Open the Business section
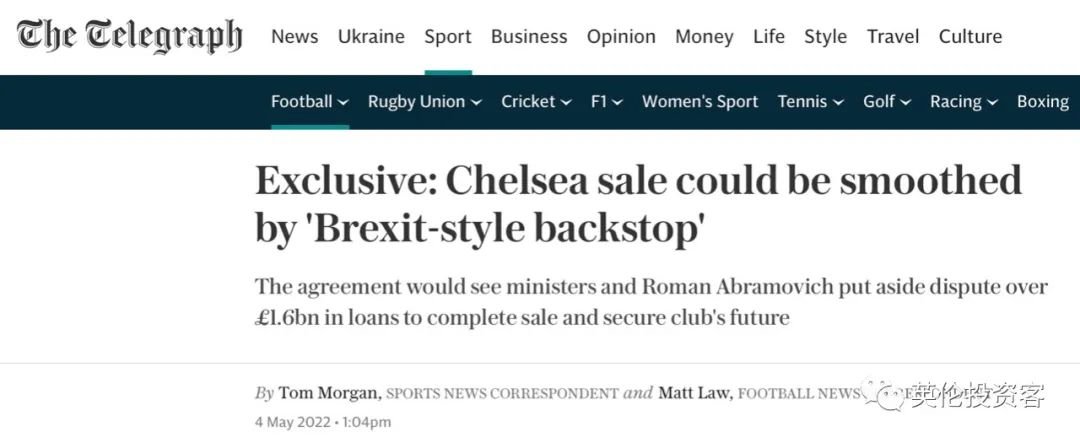Viewport: 1080px width, 443px height. [x=529, y=37]
